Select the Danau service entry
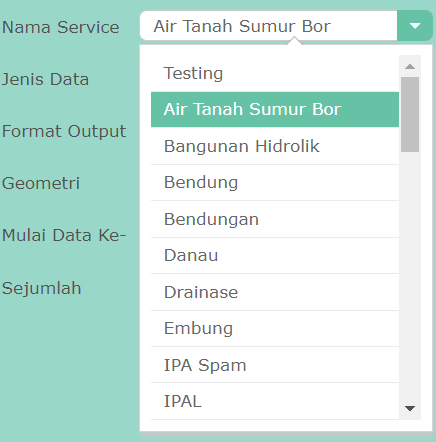Screen dimensions: 436x442 (x=275, y=255)
